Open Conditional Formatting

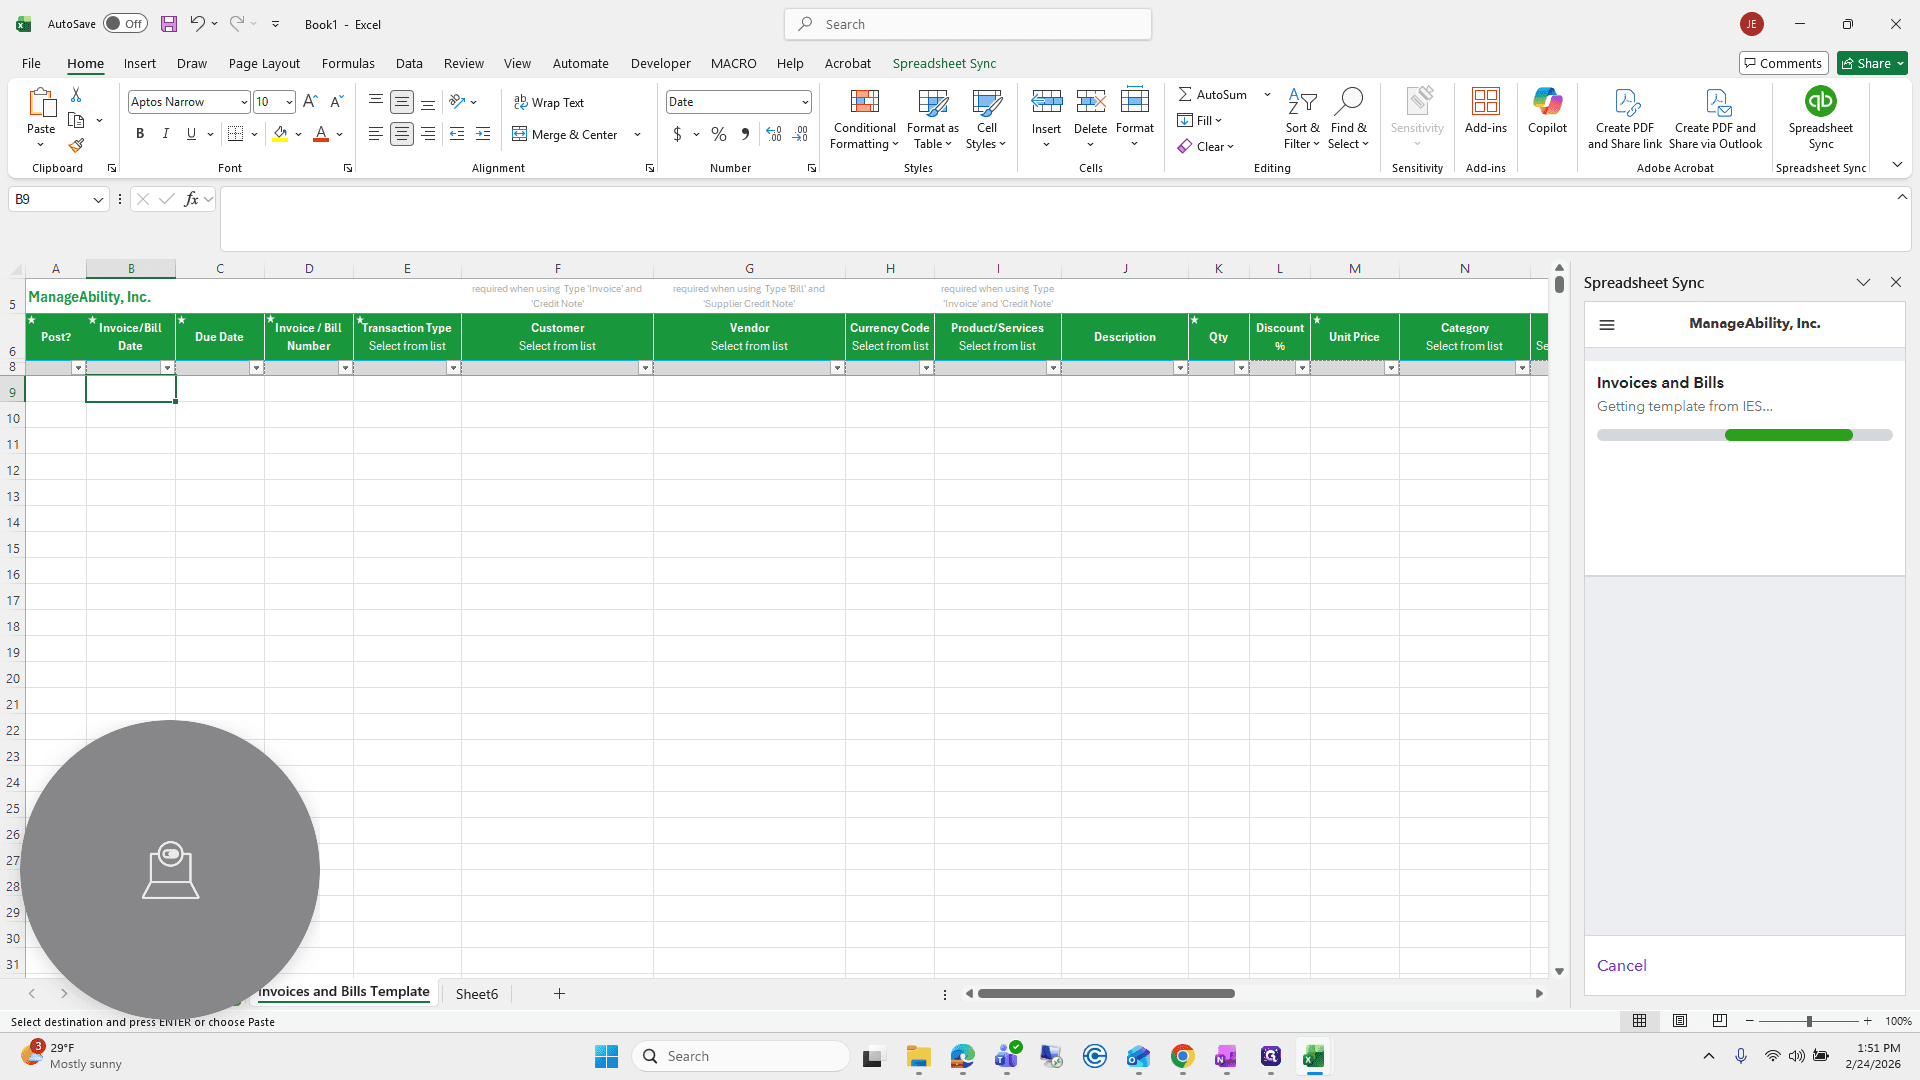pos(864,119)
